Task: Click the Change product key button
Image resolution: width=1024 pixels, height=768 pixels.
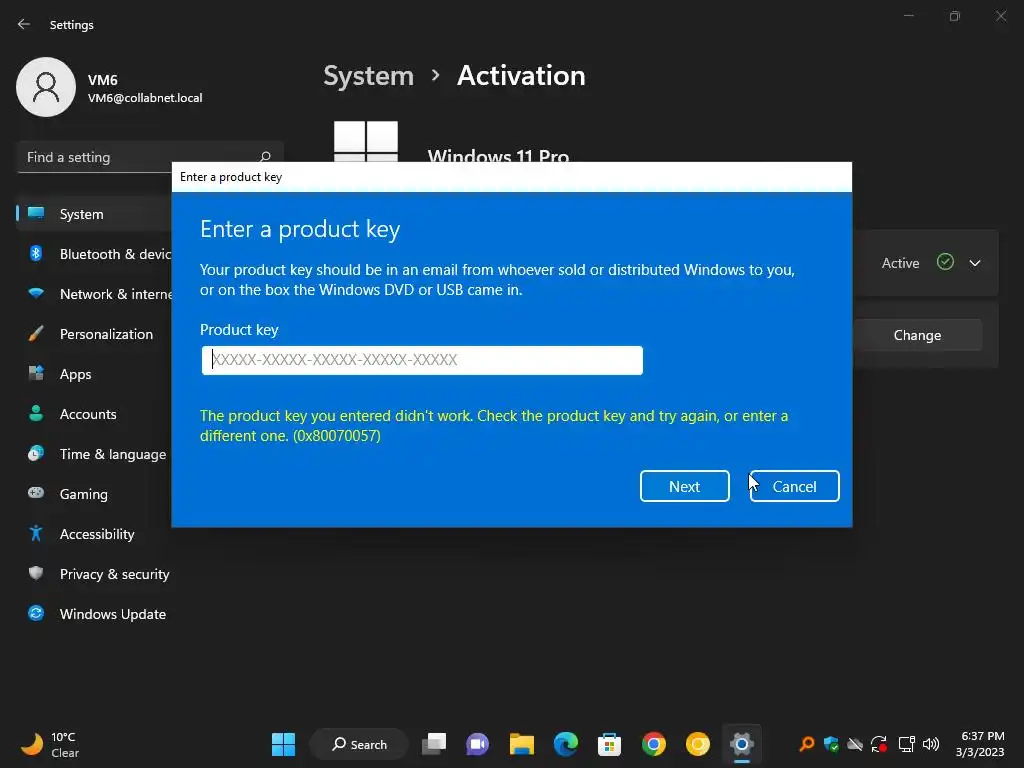Action: 917,335
